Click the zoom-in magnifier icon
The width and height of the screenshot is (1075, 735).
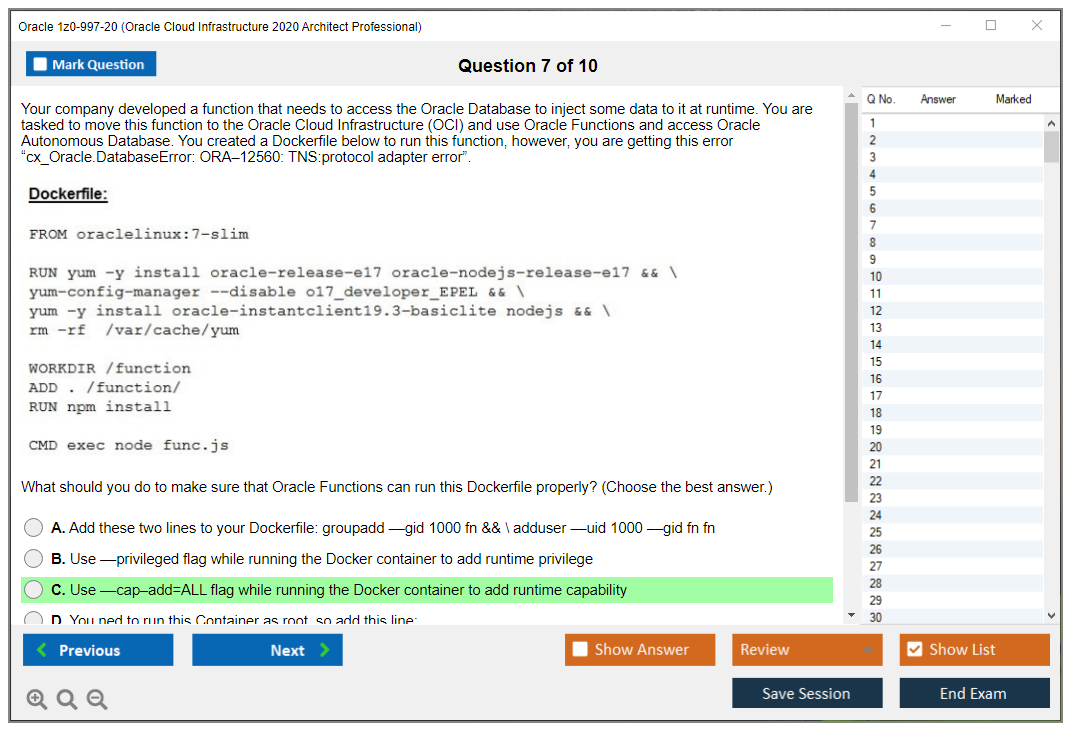coord(37,699)
